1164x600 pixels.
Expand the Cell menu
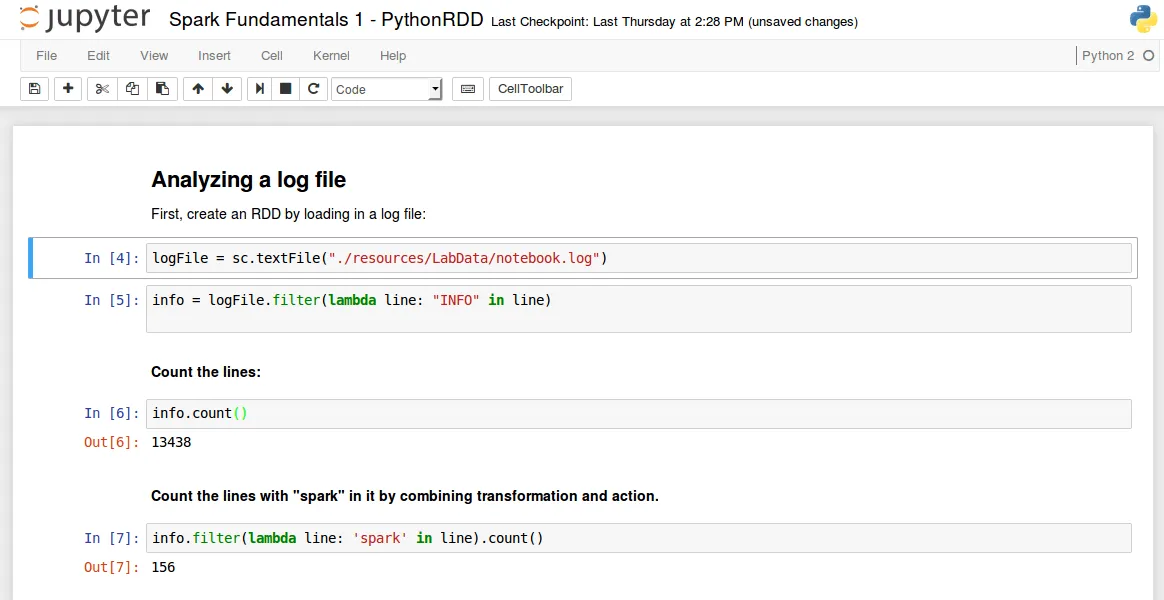271,56
